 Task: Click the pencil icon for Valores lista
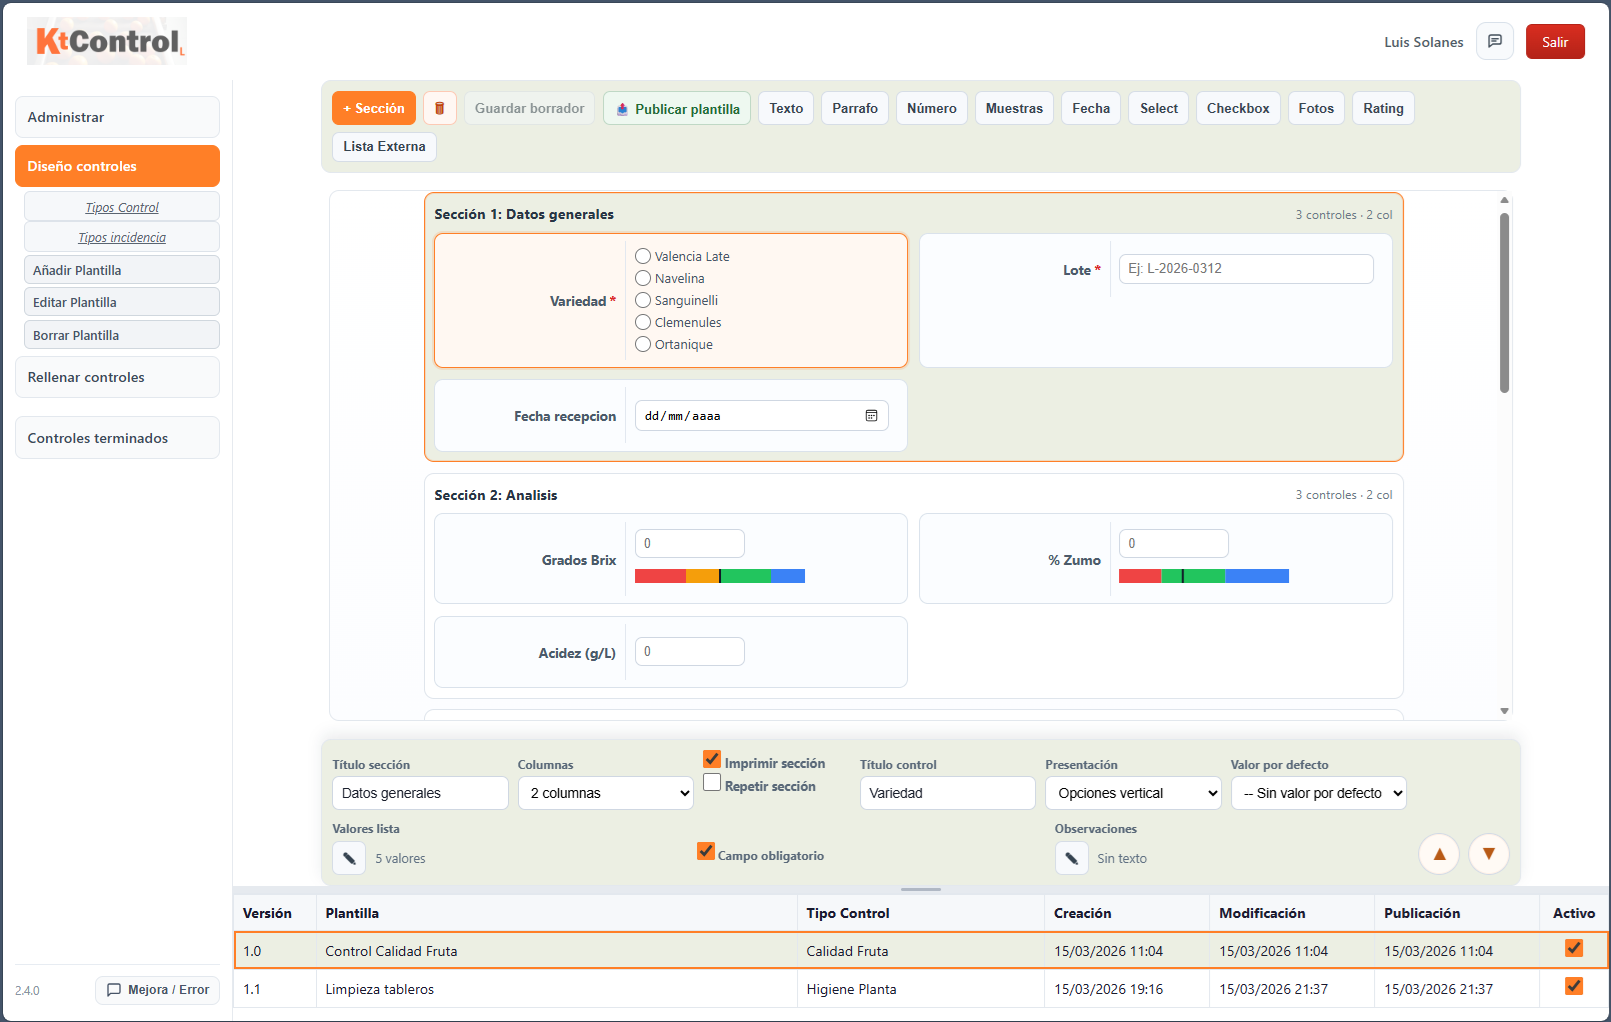click(349, 858)
